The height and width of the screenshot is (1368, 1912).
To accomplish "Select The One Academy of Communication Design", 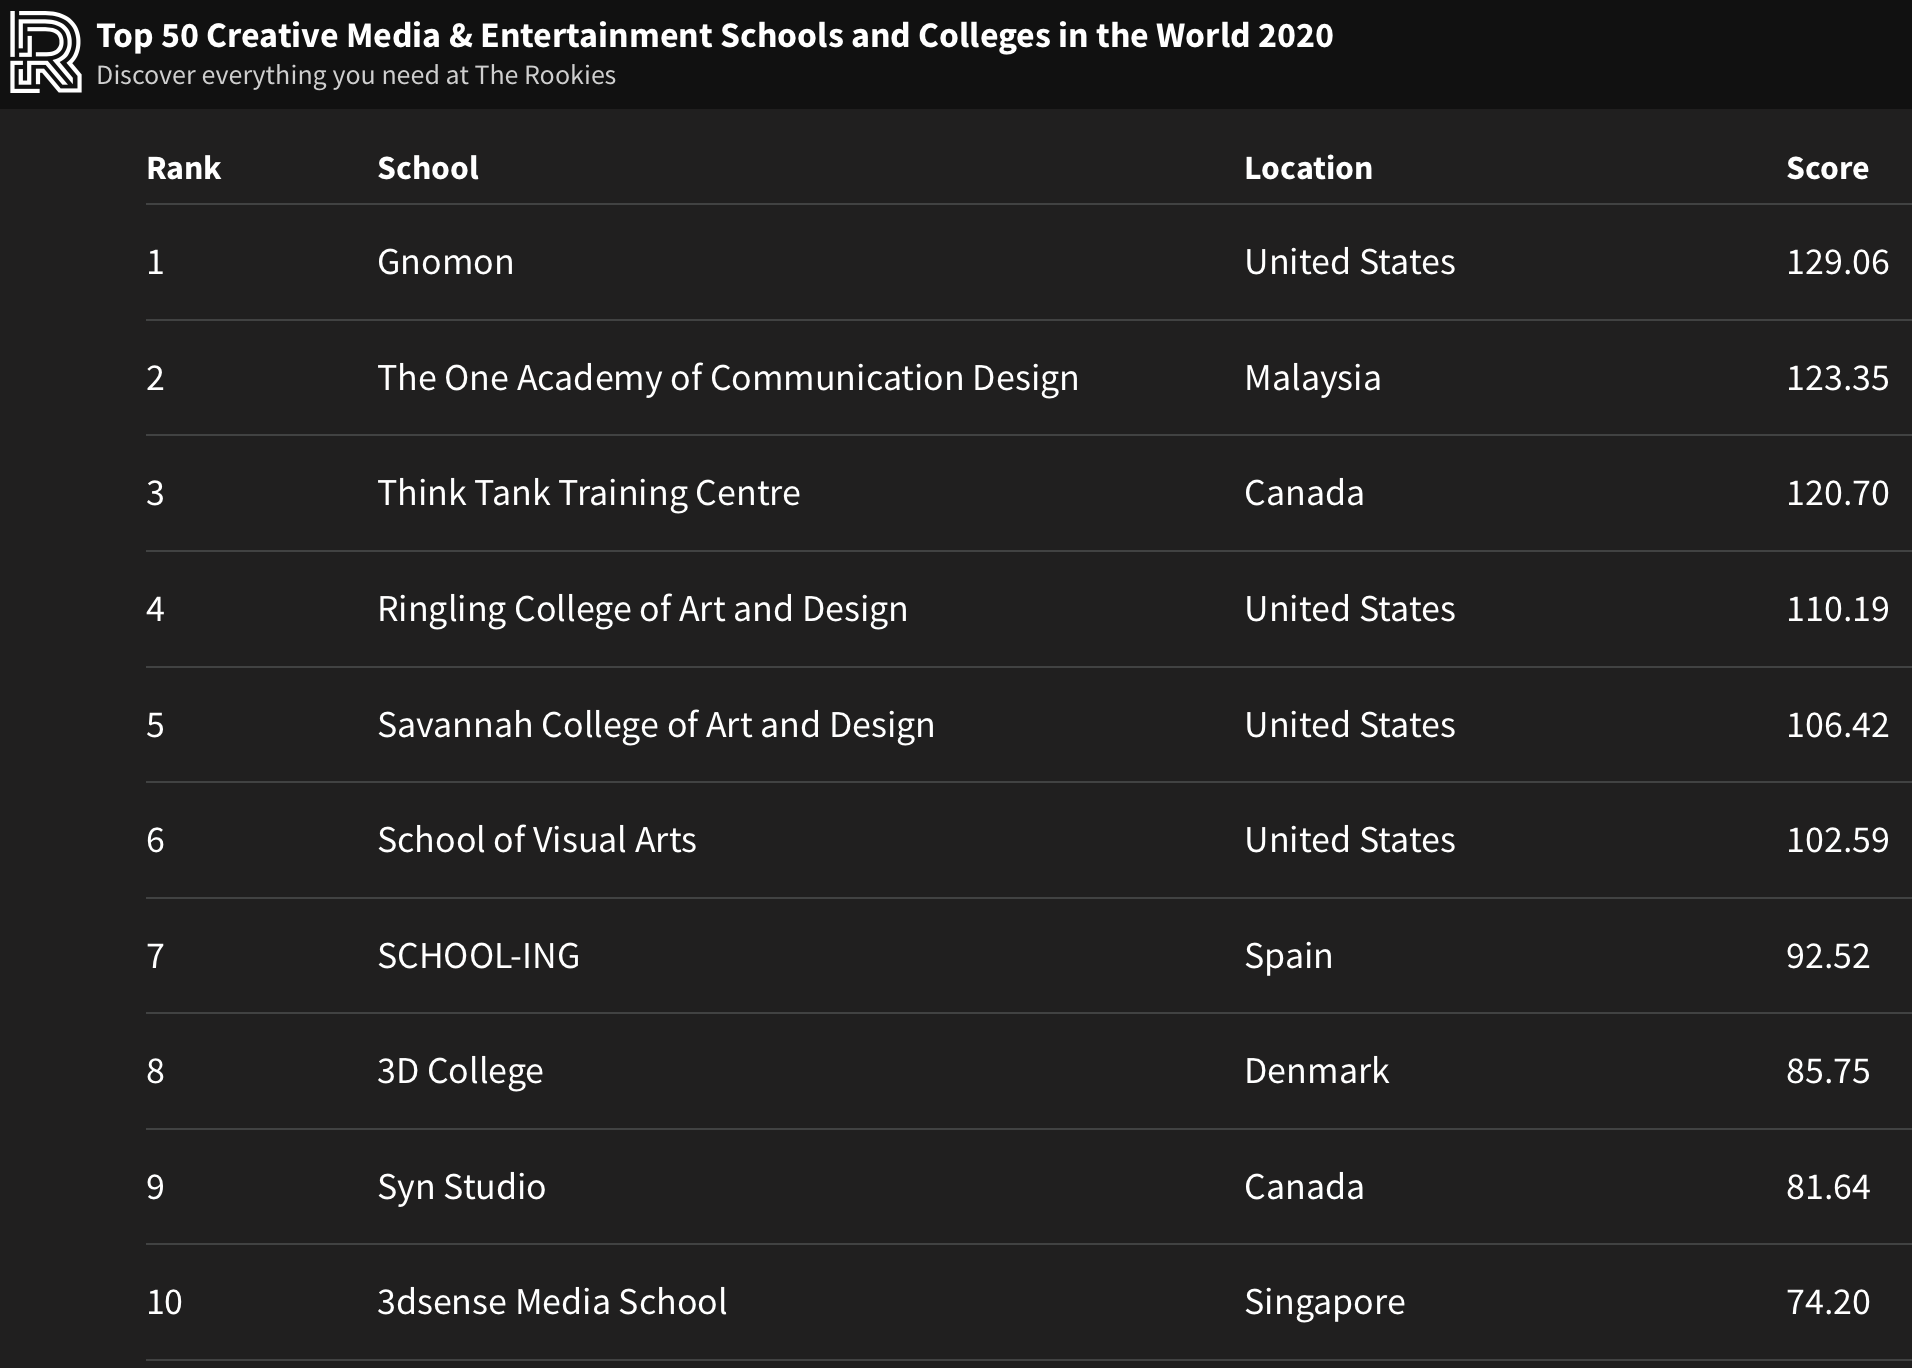I will (x=727, y=378).
